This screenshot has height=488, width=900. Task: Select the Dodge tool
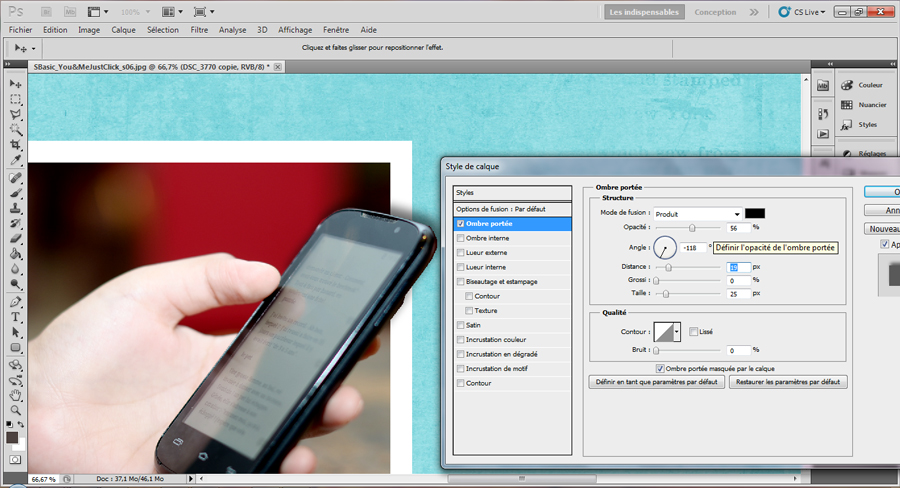coord(15,284)
